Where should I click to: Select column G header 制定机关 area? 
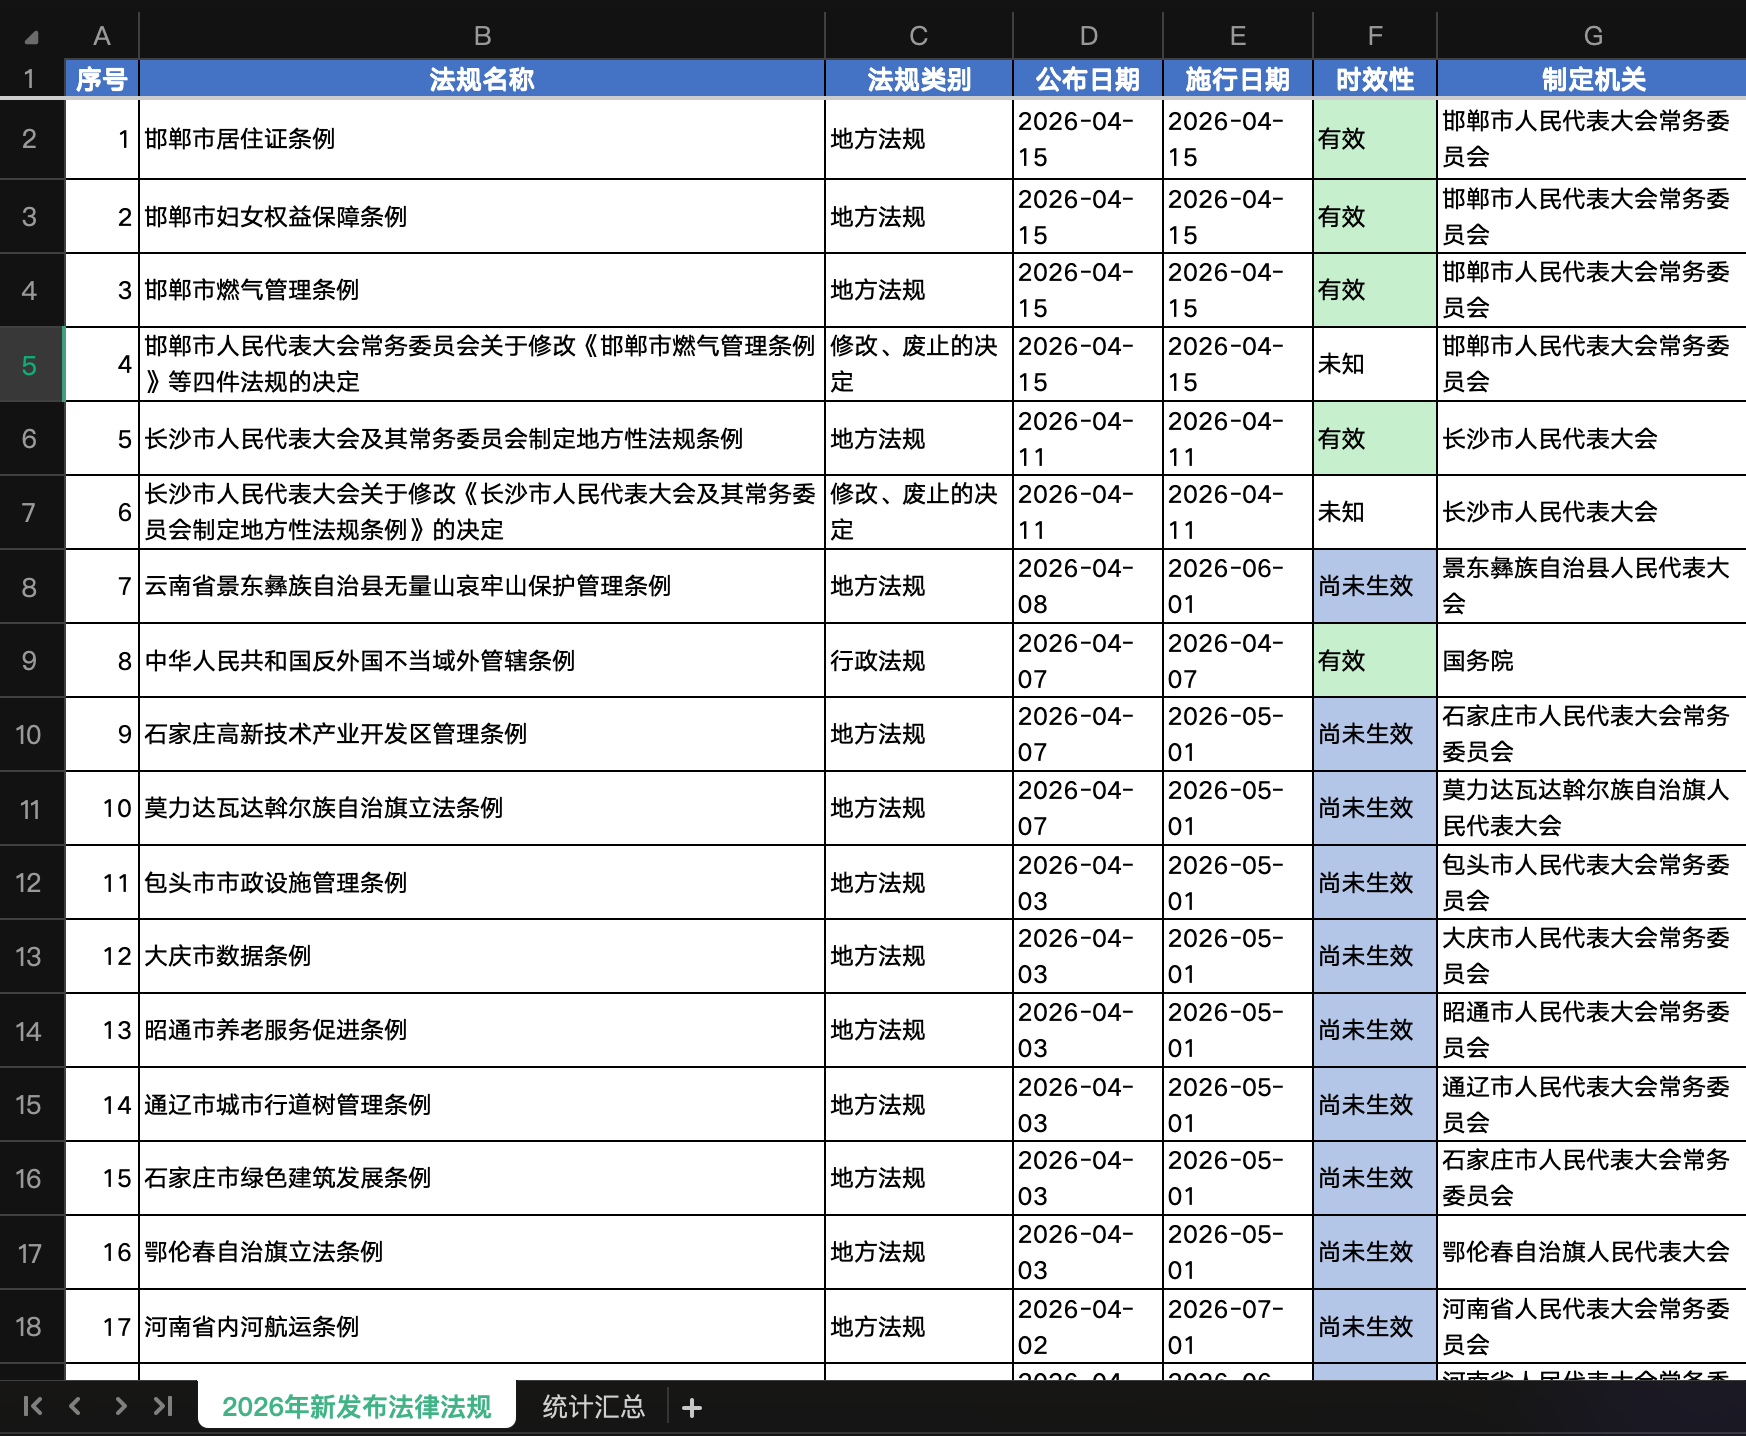[1591, 35]
